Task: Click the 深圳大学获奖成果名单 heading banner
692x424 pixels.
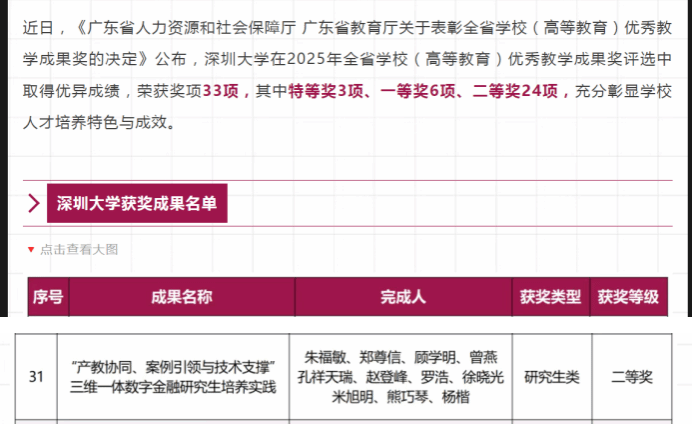Action: 137,203
